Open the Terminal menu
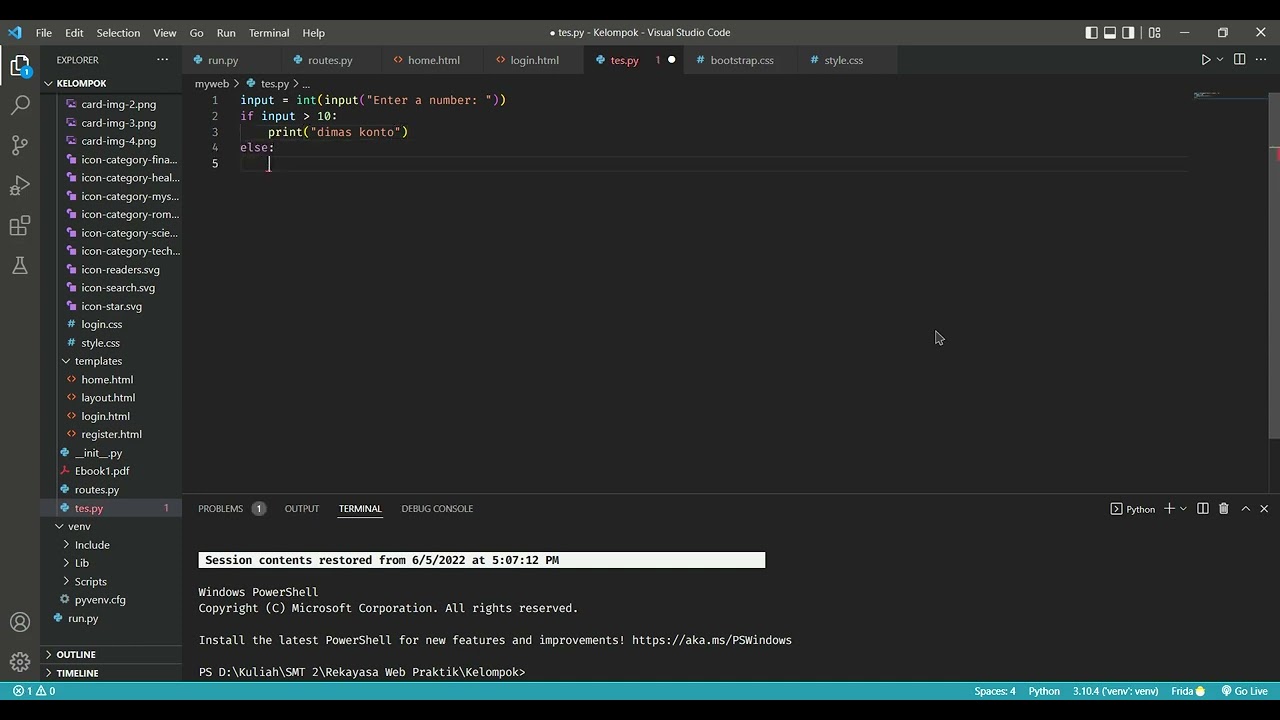 269,32
